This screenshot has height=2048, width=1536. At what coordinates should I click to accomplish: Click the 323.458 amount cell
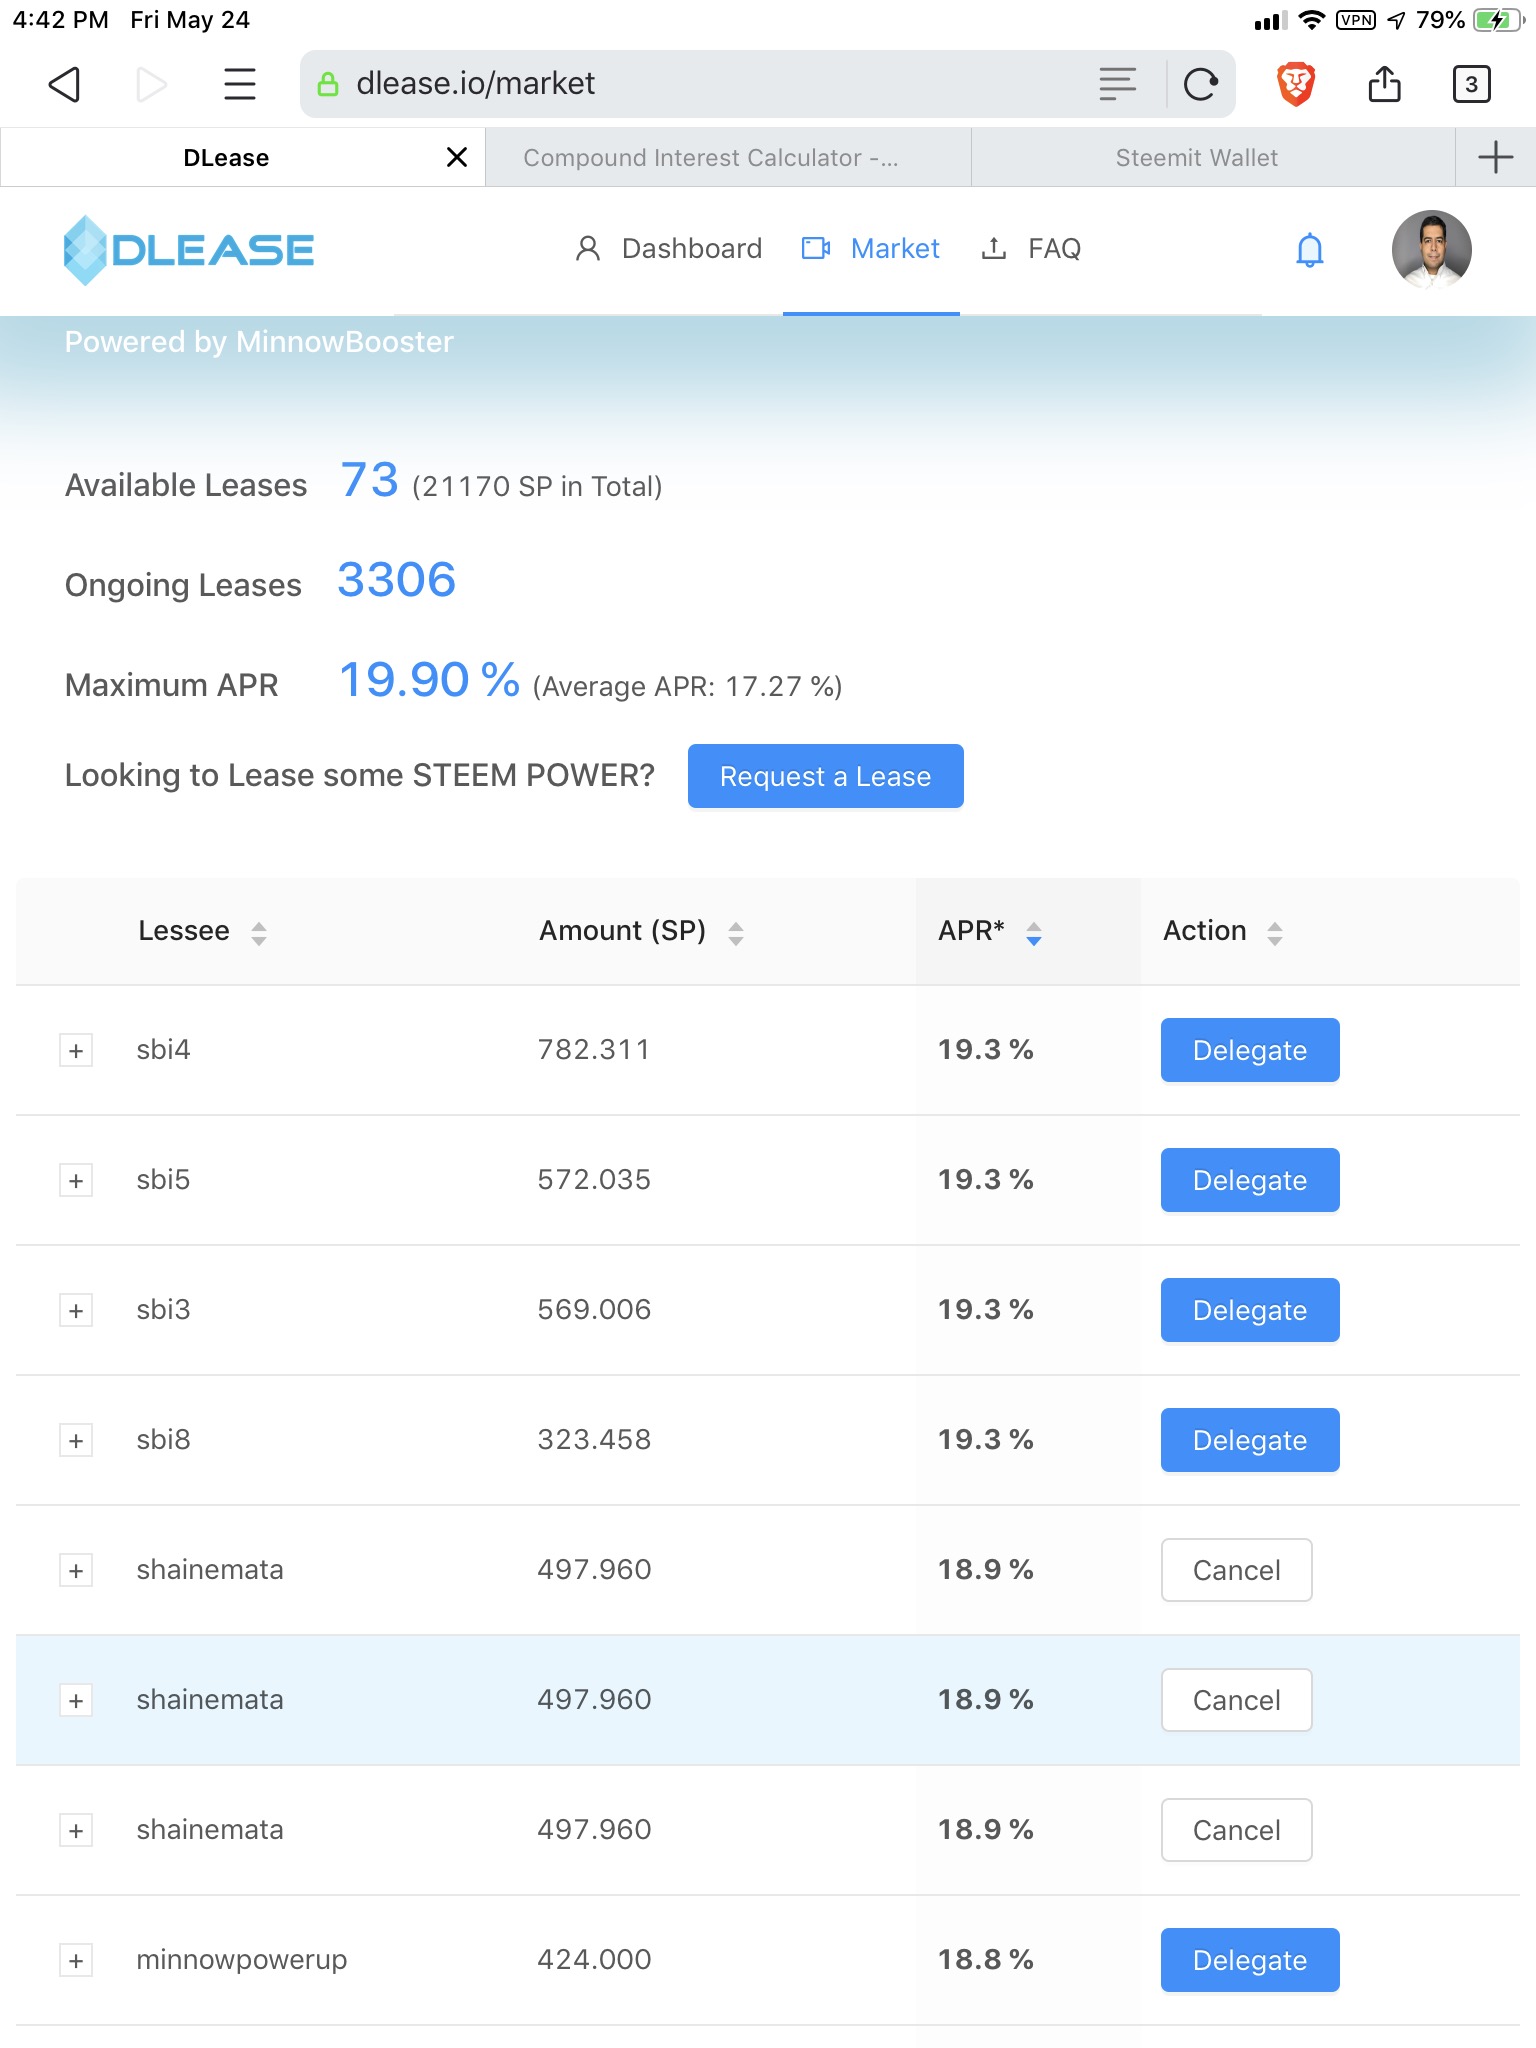594,1440
